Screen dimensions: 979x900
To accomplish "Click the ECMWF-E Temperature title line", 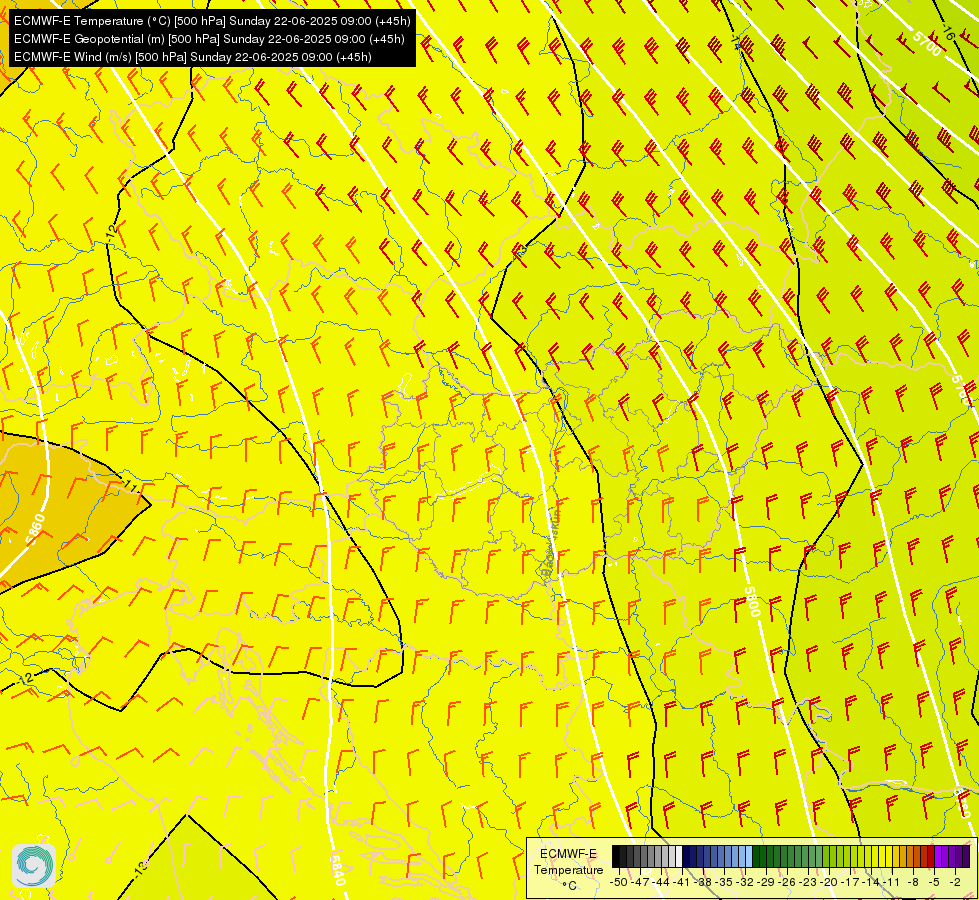I will 212,21.
